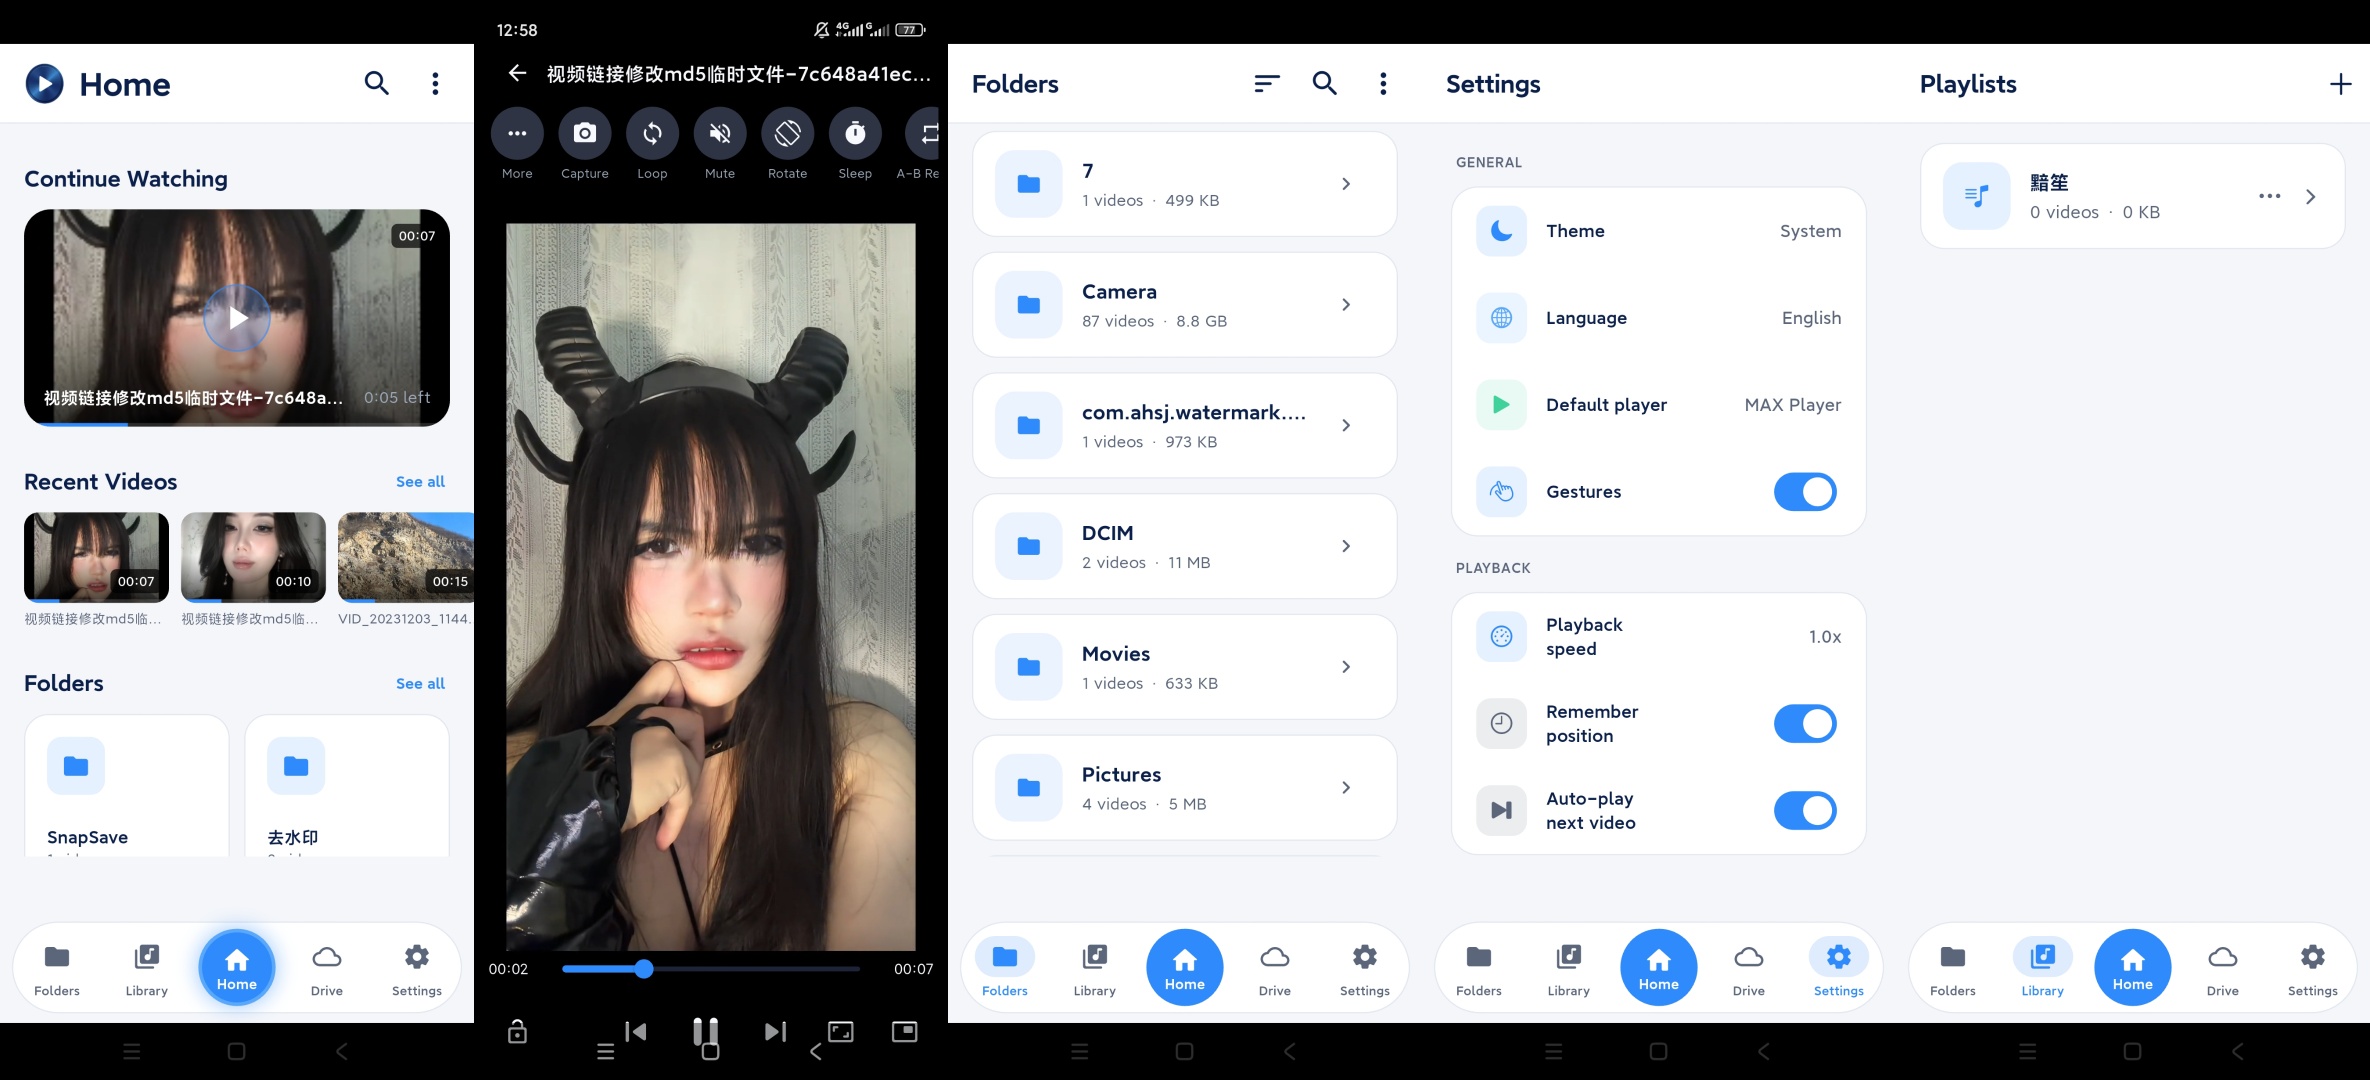Open the folder named 7 via its chevron
This screenshot has height=1080, width=2370.
pos(1346,184)
